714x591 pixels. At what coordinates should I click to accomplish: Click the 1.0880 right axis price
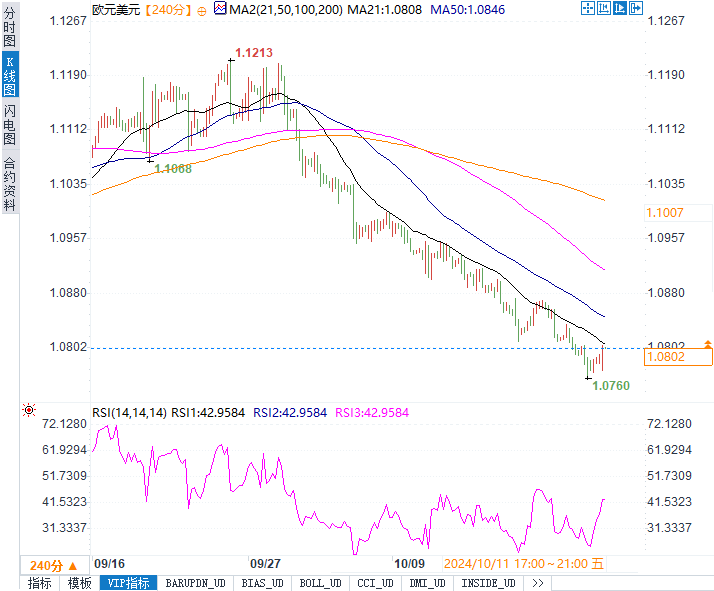coord(666,293)
